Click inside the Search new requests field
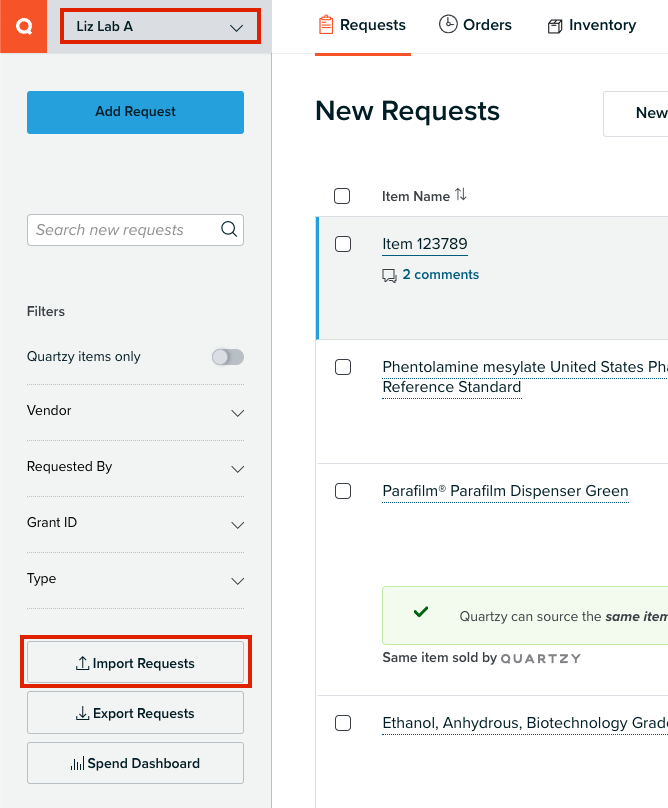The height and width of the screenshot is (808, 668). point(120,230)
